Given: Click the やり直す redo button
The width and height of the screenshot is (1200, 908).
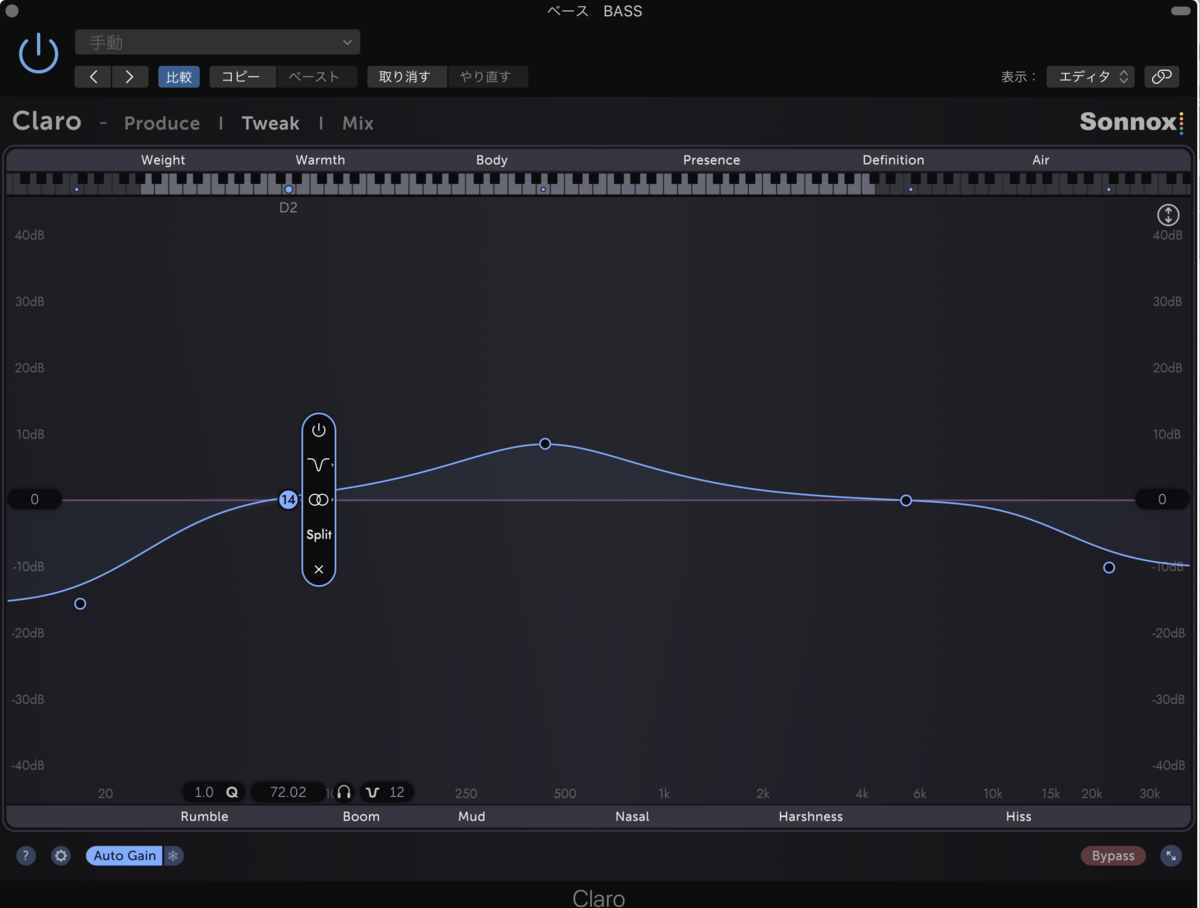Looking at the screenshot, I should (x=486, y=77).
